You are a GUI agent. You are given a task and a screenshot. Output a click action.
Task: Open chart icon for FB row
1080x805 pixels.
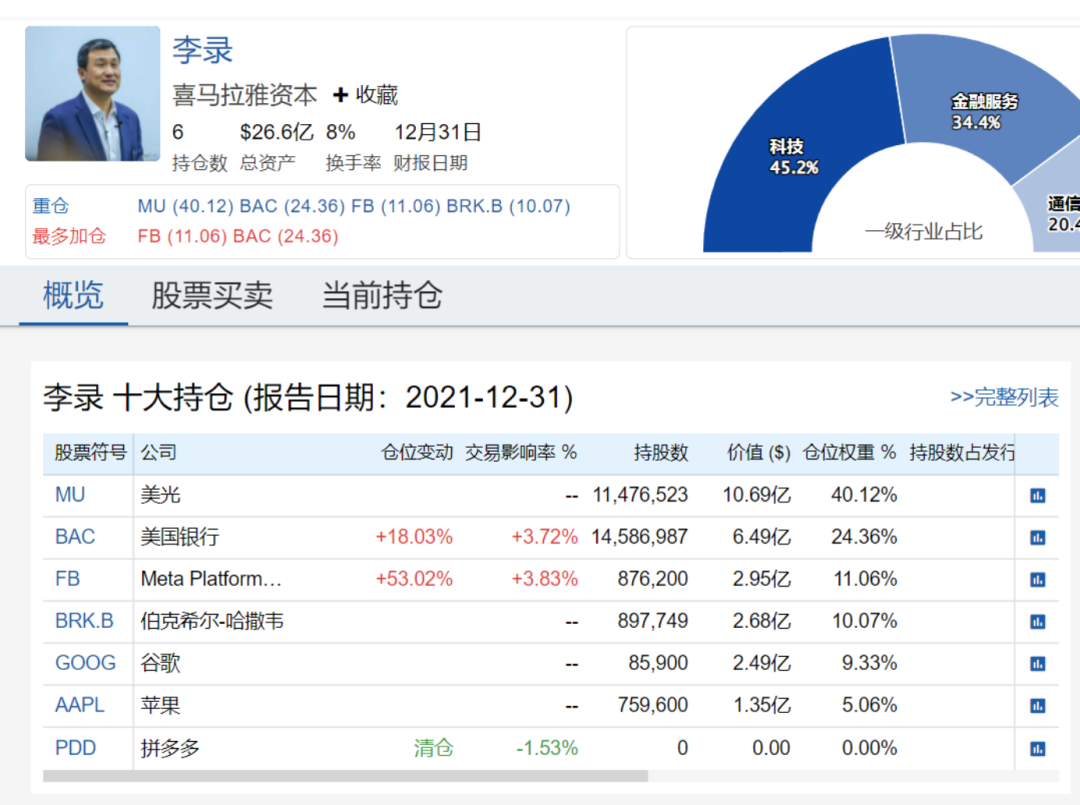coord(1037,579)
